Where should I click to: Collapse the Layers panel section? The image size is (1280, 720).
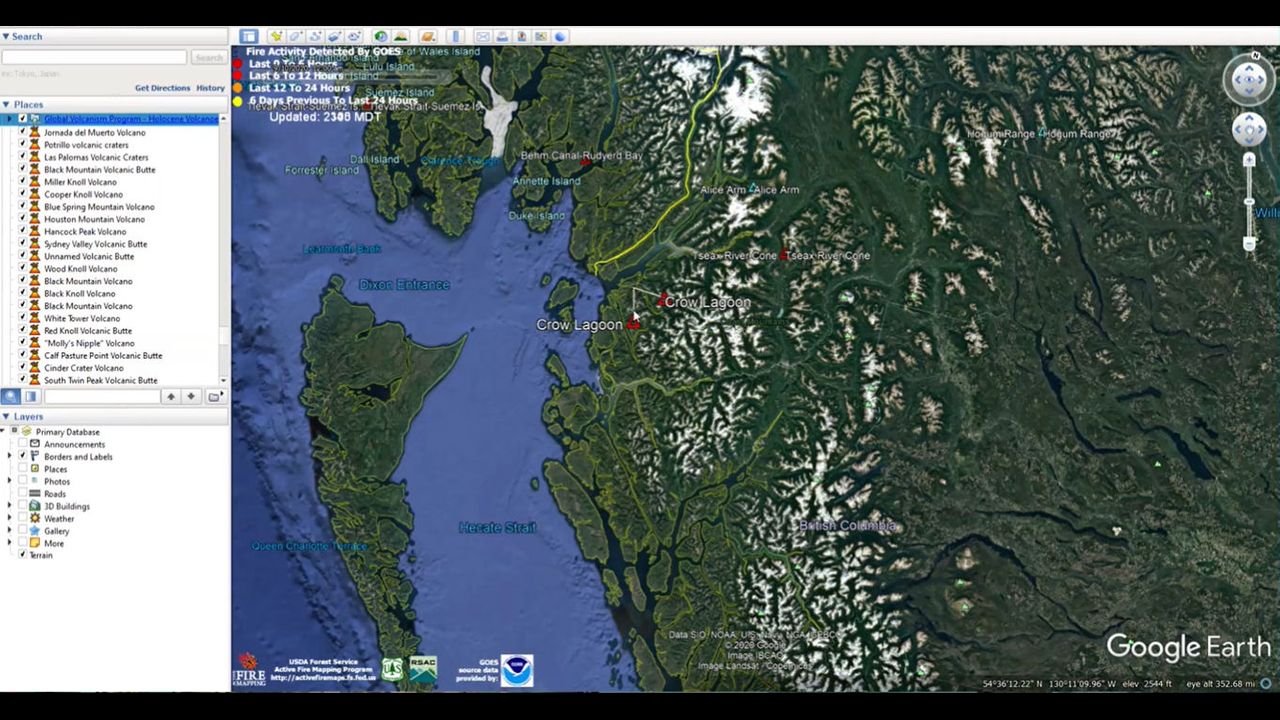[x=6, y=417]
